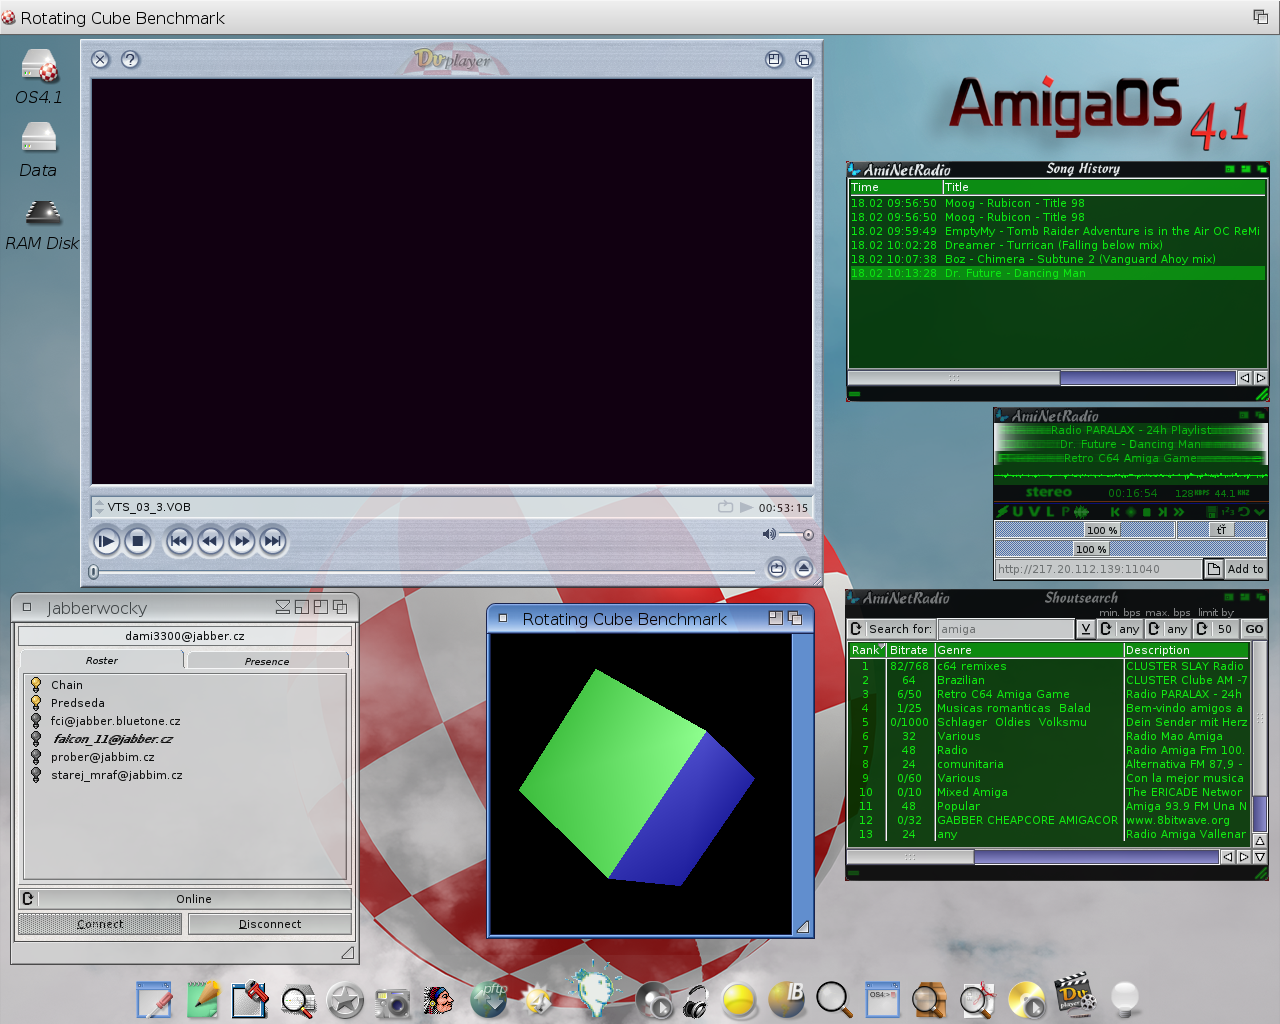Image resolution: width=1280 pixels, height=1024 pixels.
Task: Open the search history V dropdown button
Action: pos(1085,629)
